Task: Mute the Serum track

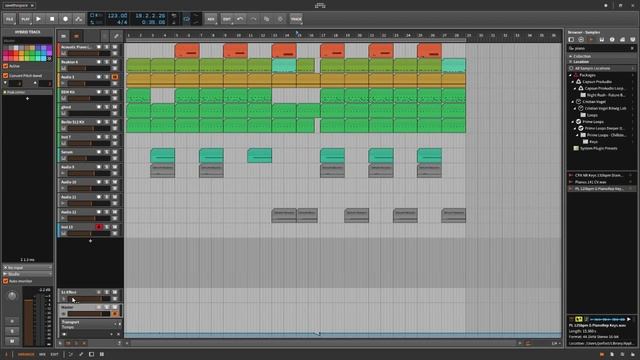Action: (115, 152)
